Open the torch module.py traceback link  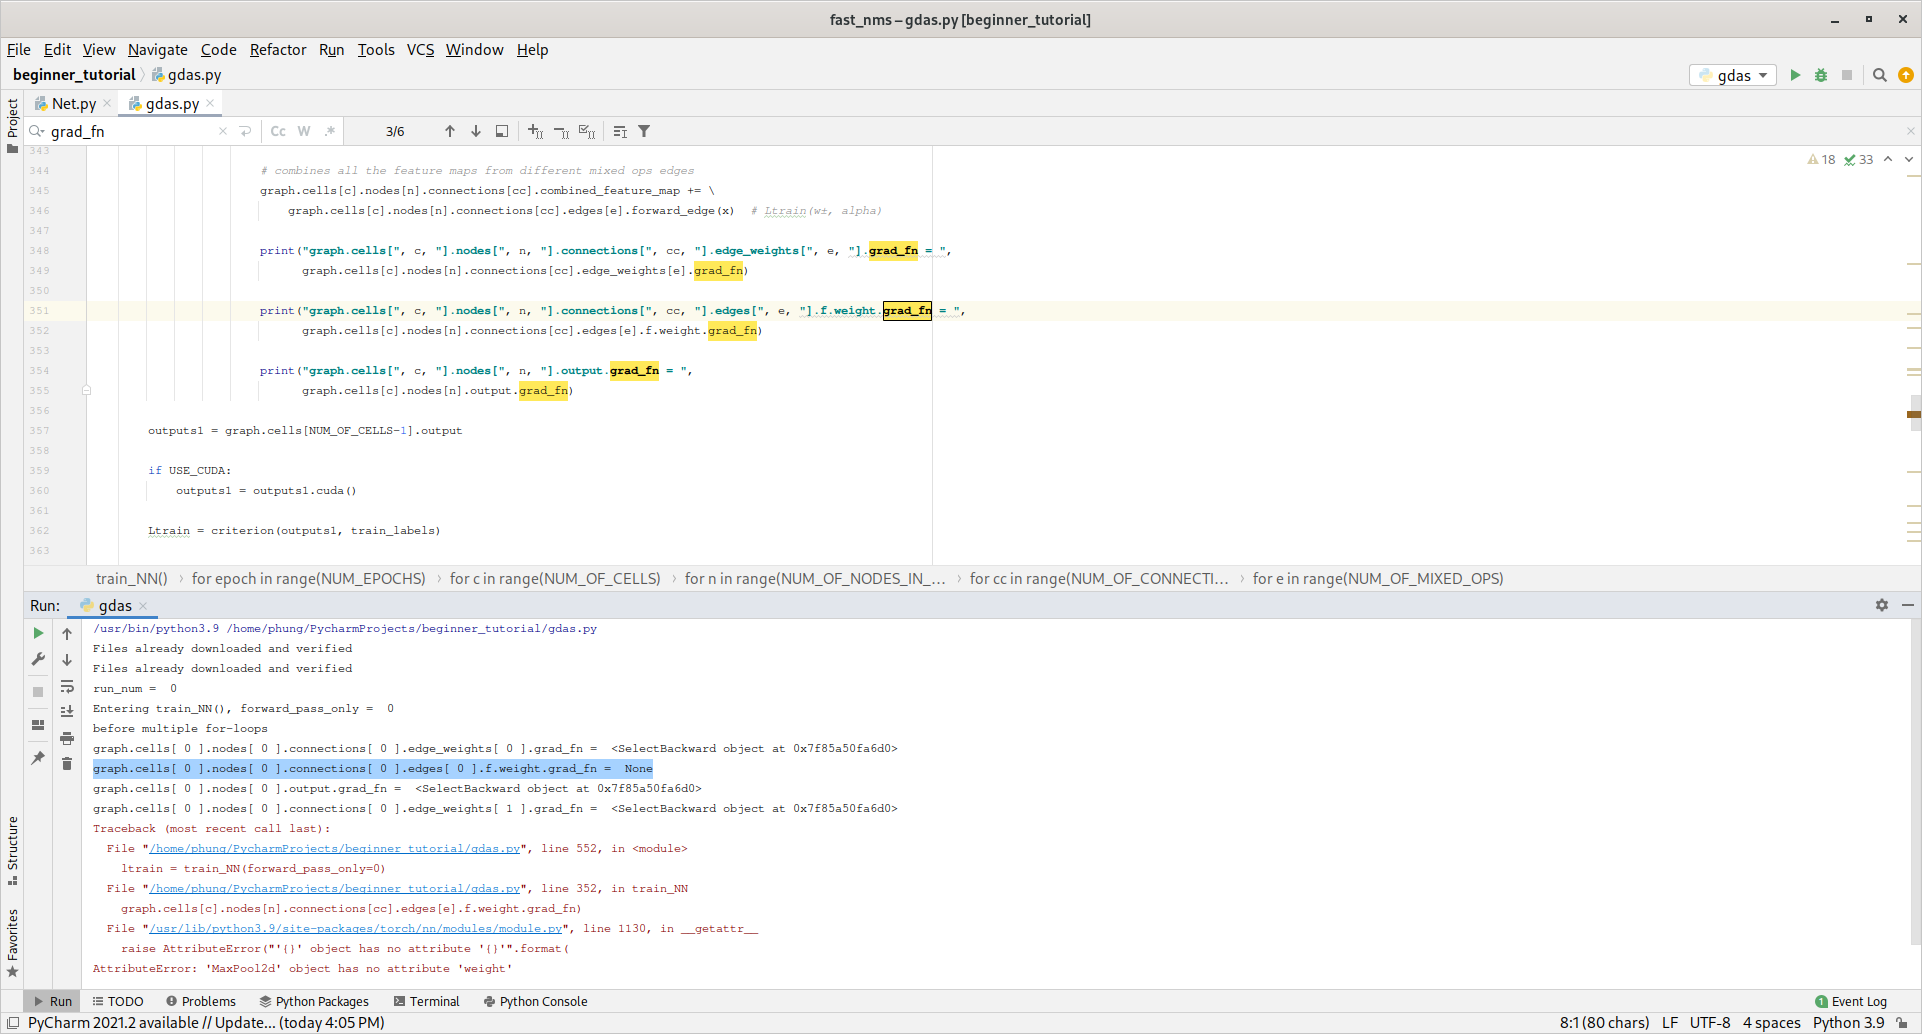[x=355, y=929]
